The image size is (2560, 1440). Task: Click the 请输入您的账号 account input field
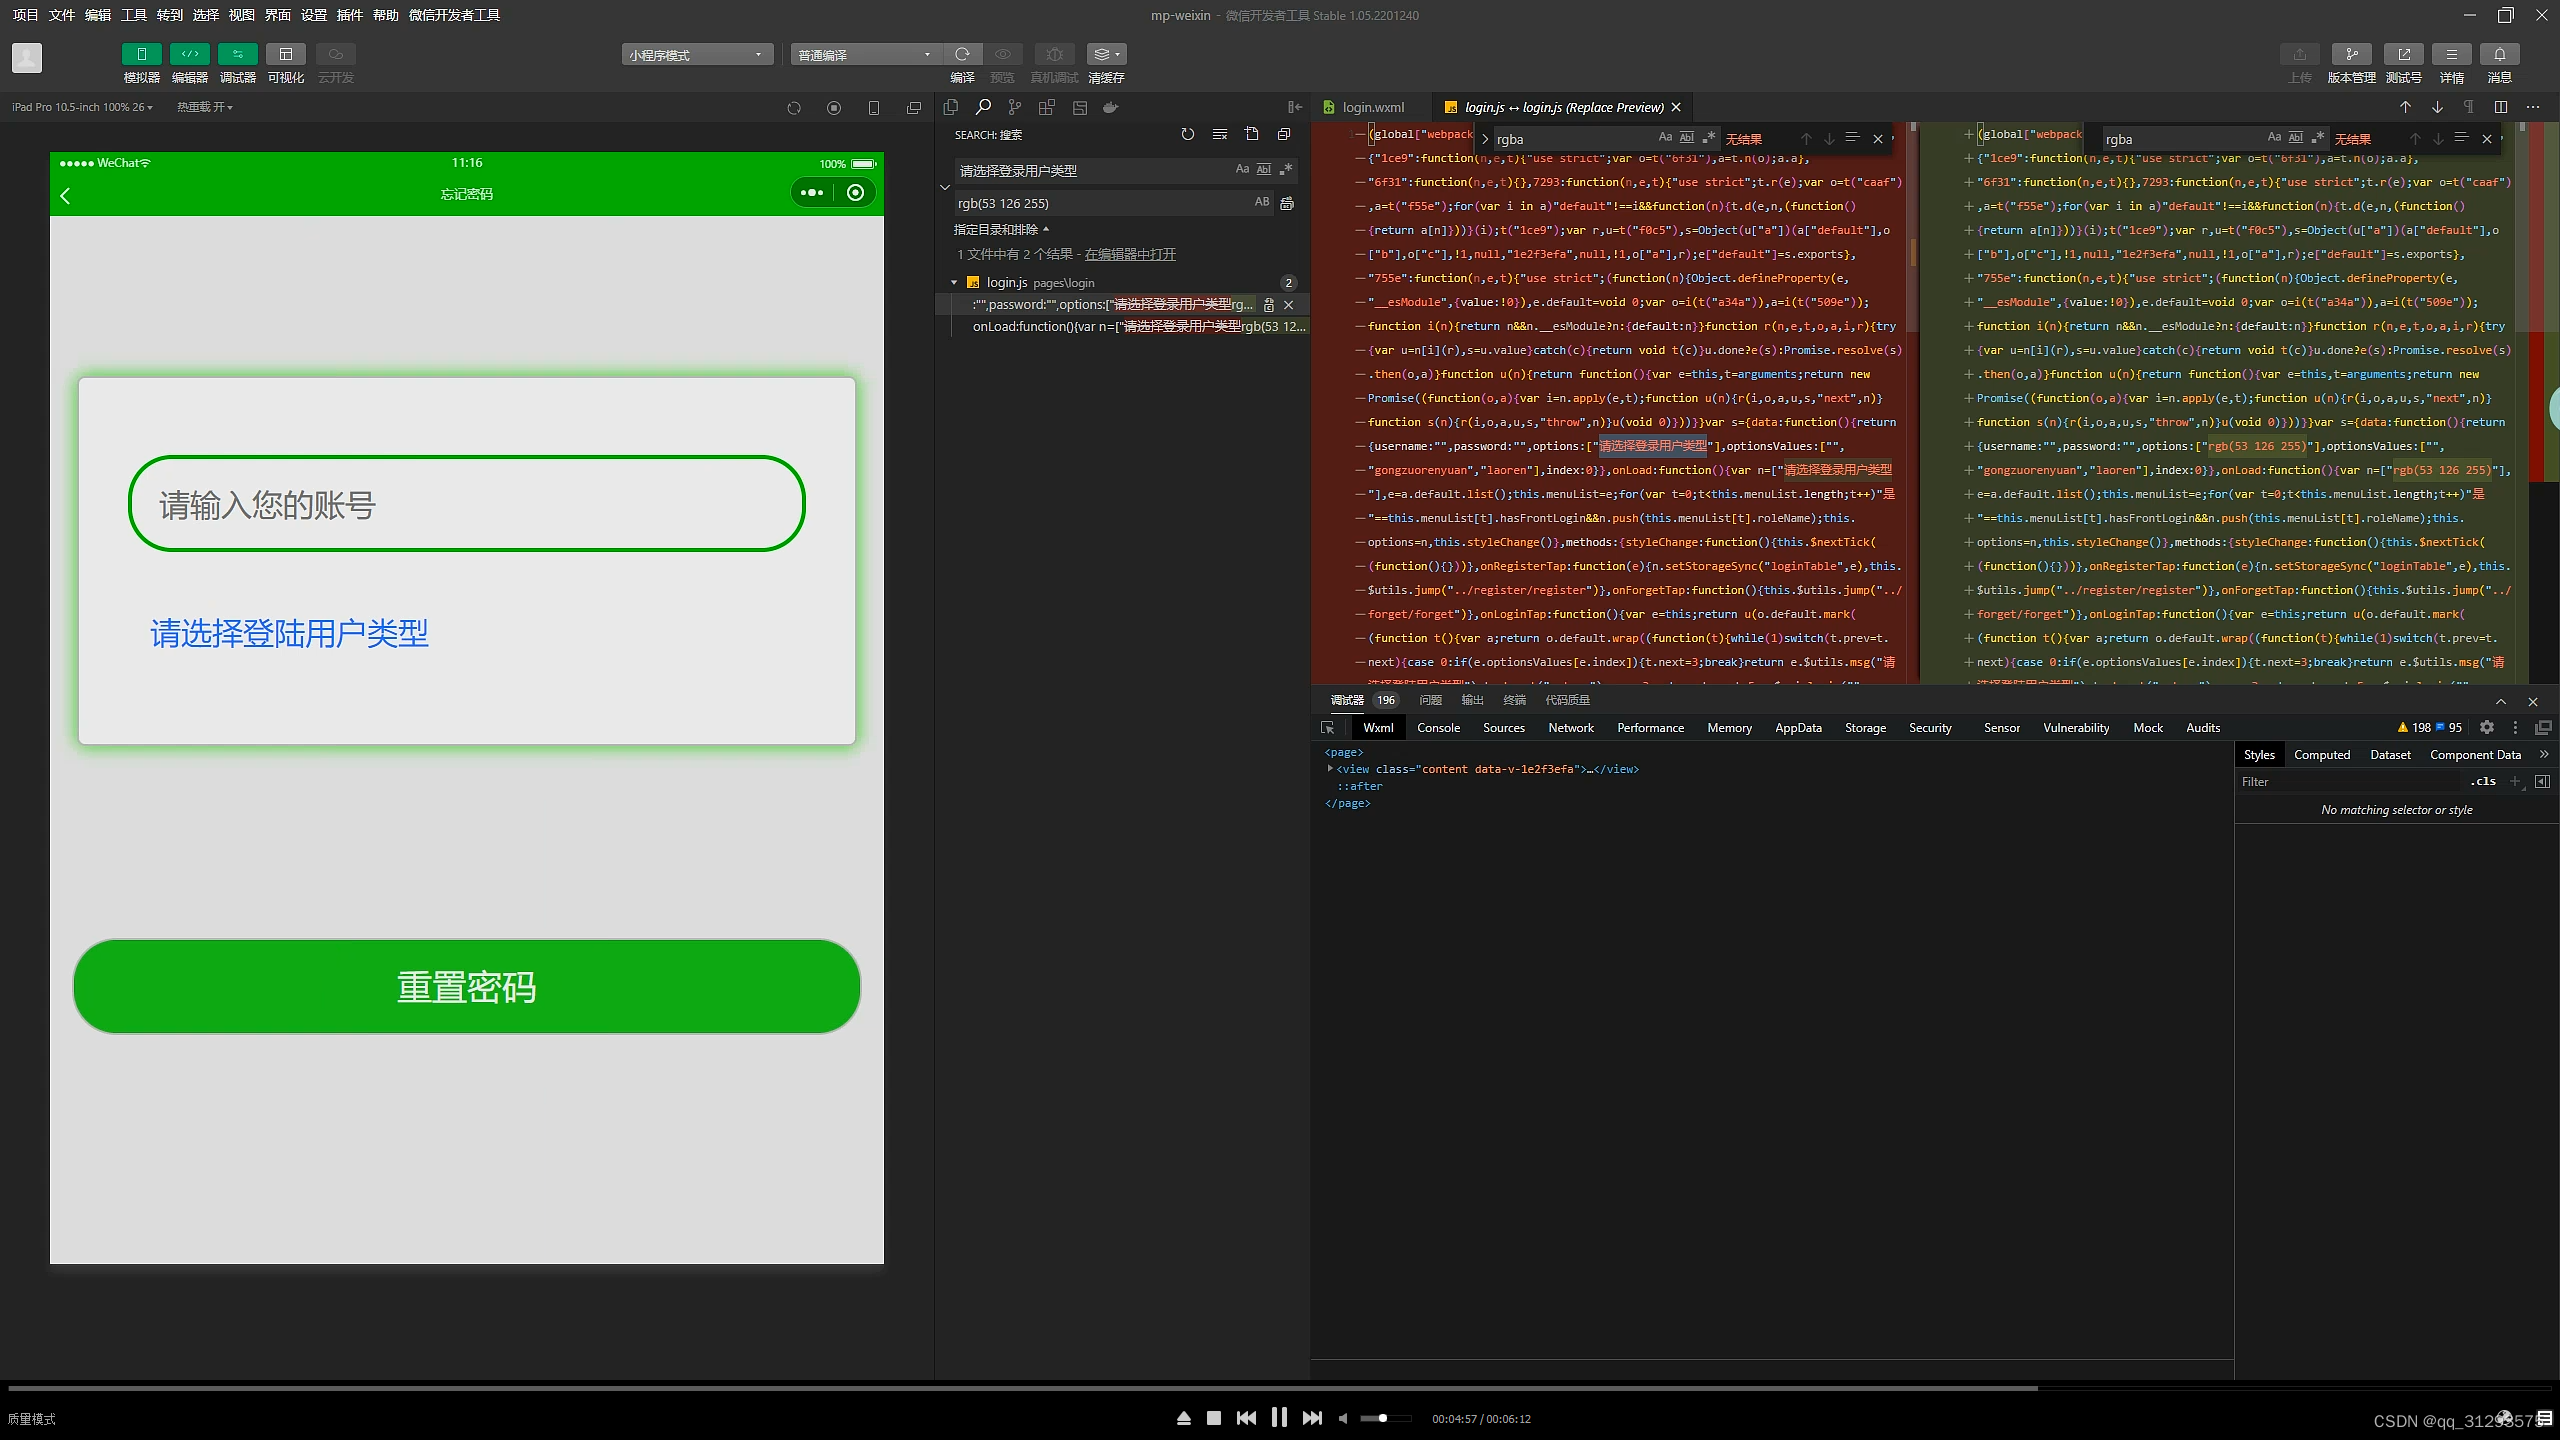[466, 504]
